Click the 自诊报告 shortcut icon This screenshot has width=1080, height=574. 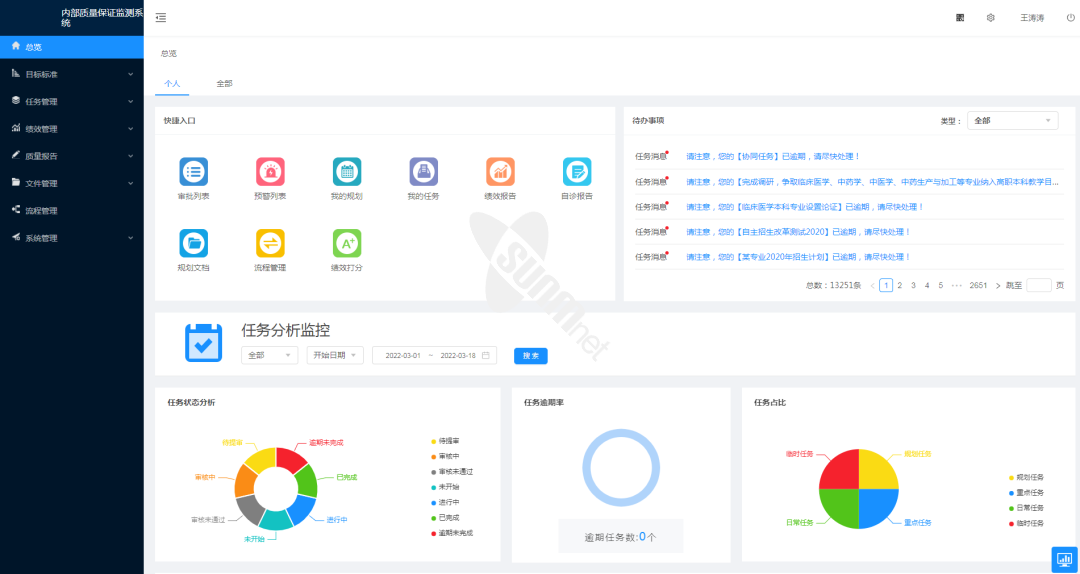[x=577, y=172]
